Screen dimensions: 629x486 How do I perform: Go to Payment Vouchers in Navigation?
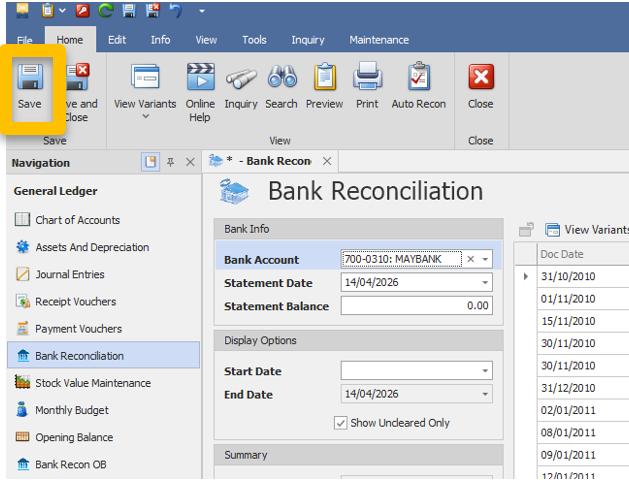[78, 328]
